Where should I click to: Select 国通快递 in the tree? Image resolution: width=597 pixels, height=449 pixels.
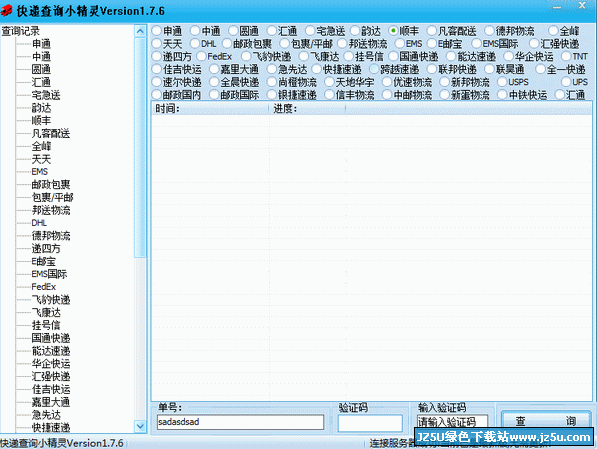click(51, 338)
